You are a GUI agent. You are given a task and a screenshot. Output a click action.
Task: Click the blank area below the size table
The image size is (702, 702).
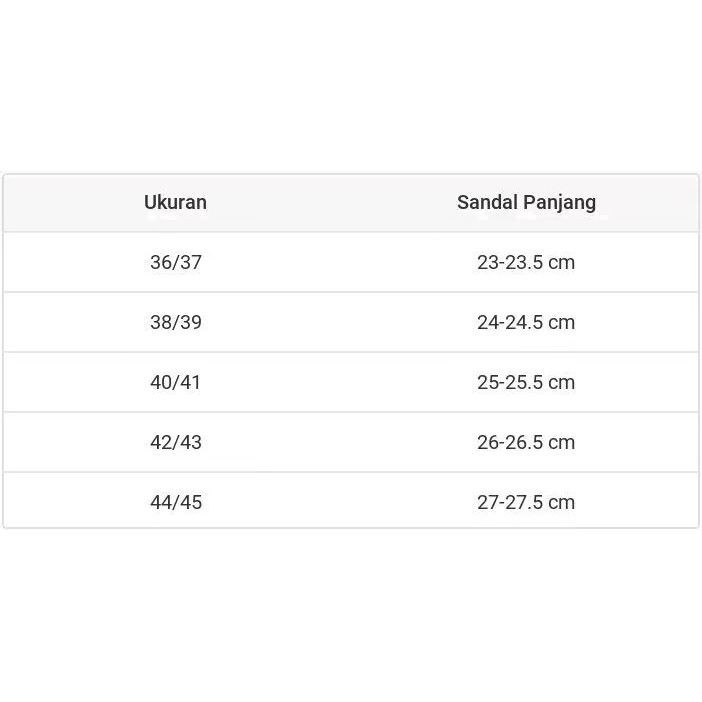(x=350, y=615)
